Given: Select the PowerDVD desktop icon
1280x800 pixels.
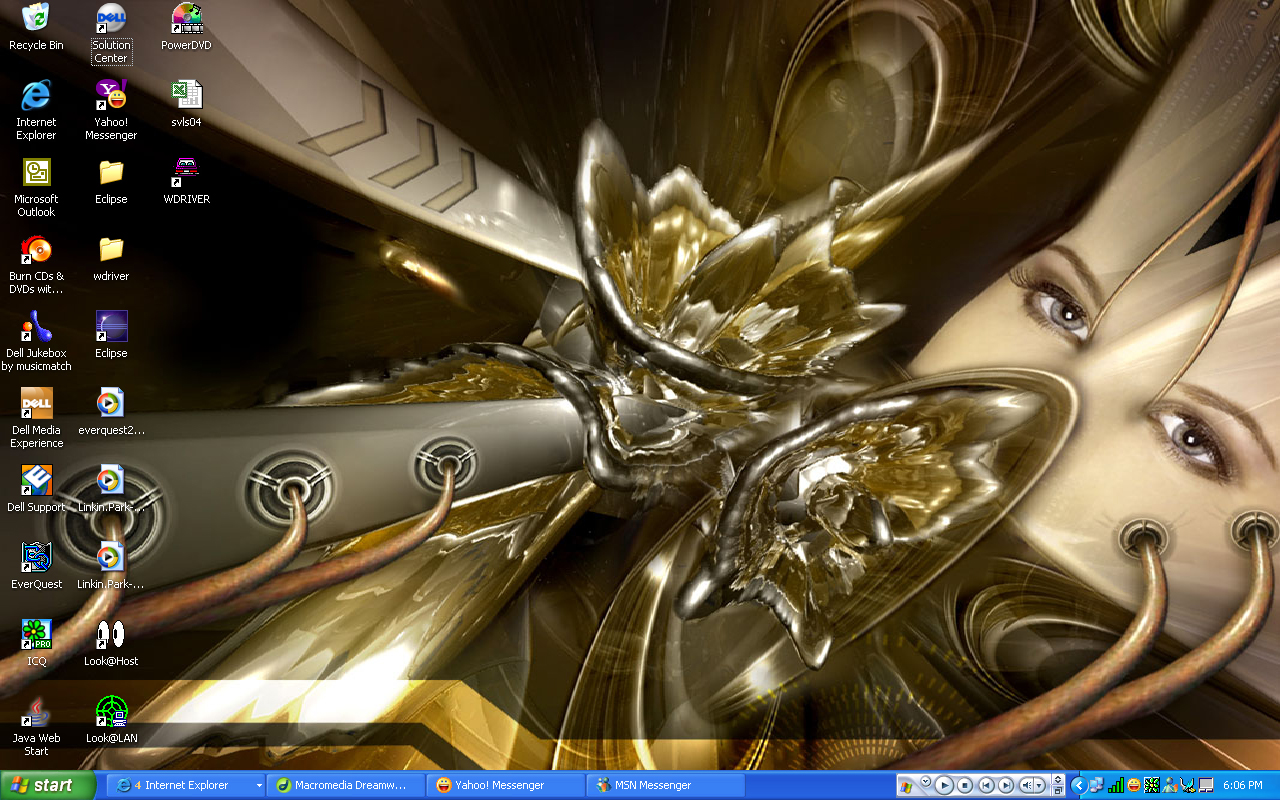Looking at the screenshot, I should 186,27.
